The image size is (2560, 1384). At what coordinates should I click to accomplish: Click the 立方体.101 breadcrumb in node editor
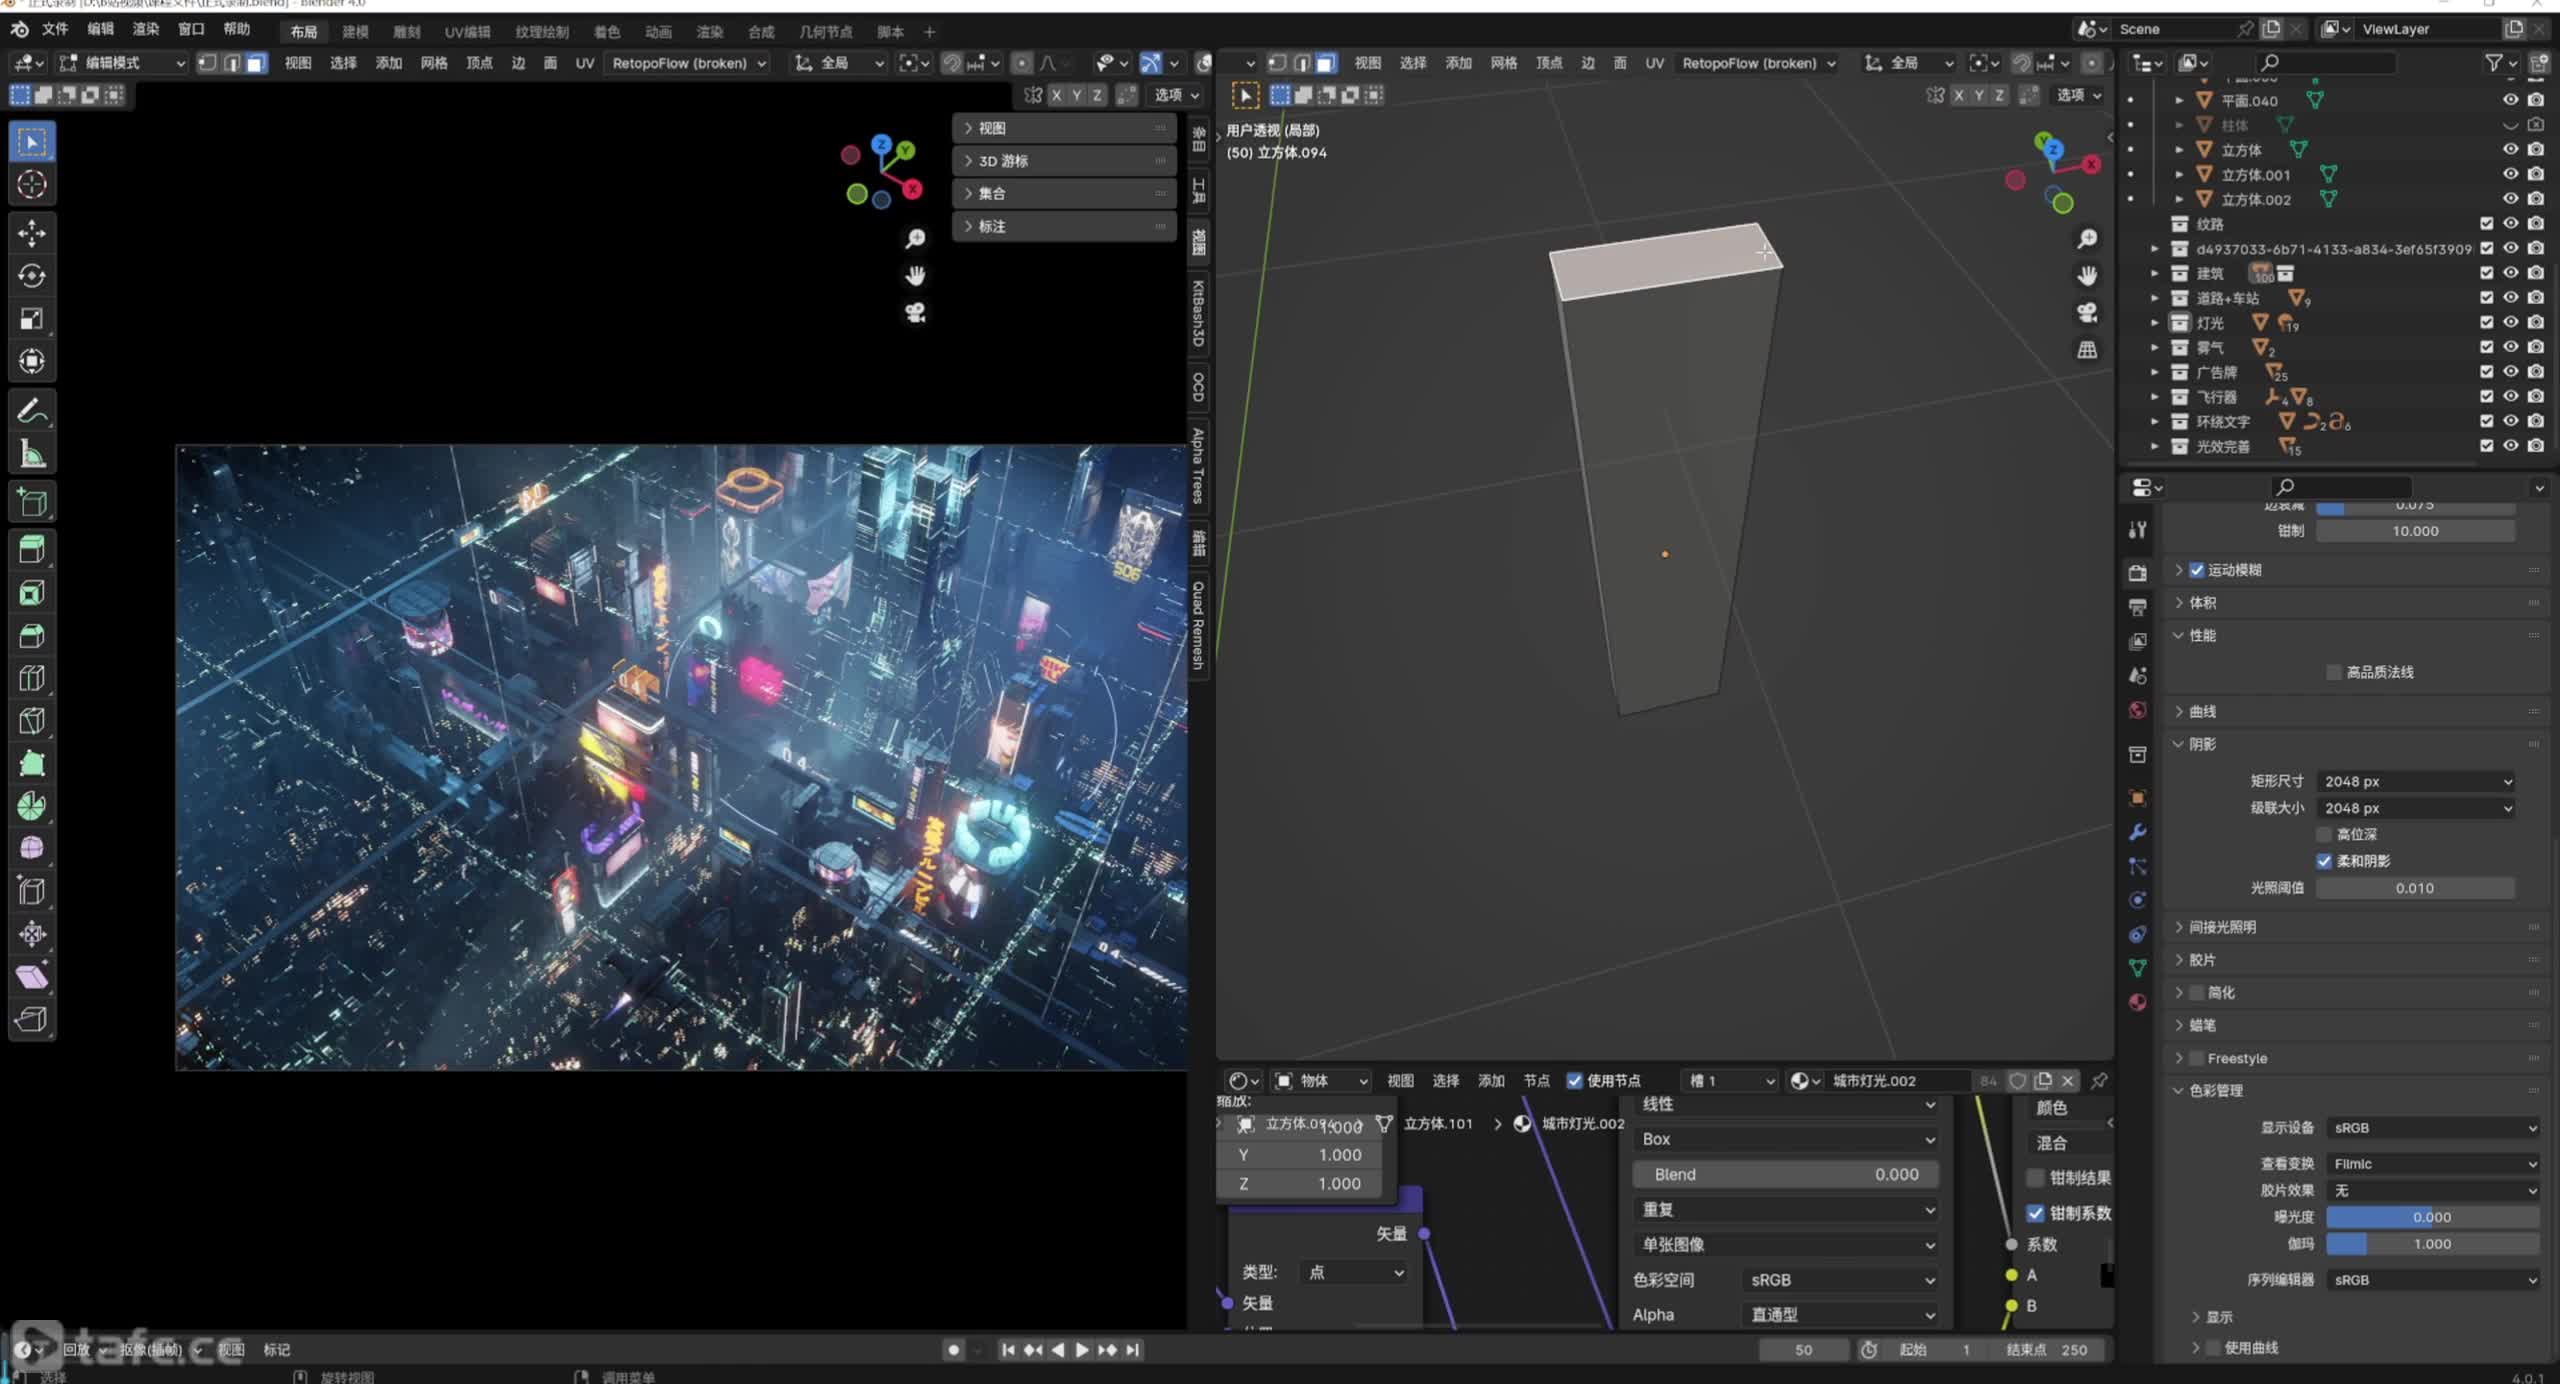pos(1438,1124)
